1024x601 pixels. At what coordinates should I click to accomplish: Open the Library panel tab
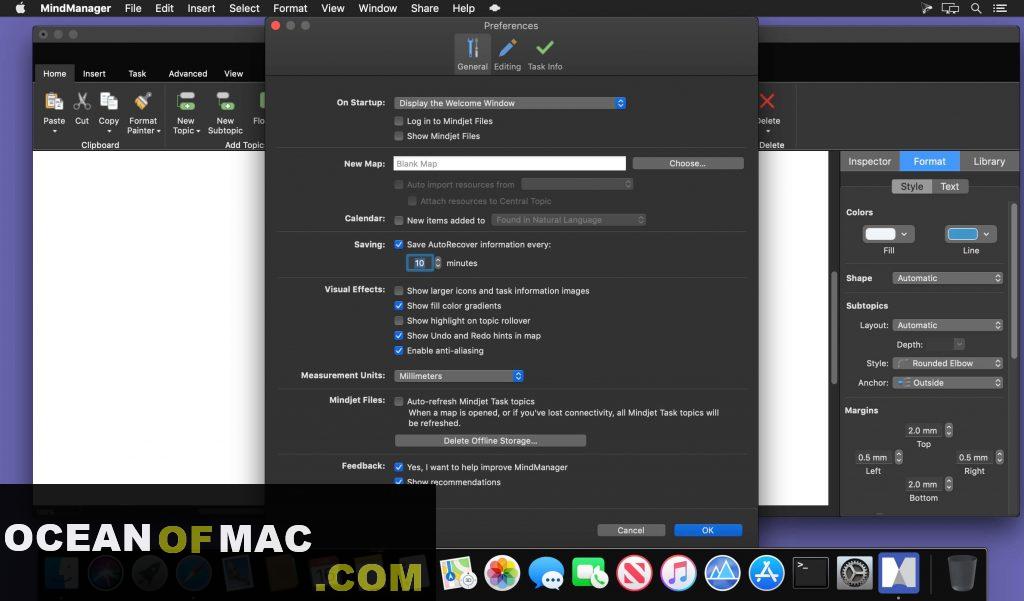pyautogui.click(x=989, y=161)
